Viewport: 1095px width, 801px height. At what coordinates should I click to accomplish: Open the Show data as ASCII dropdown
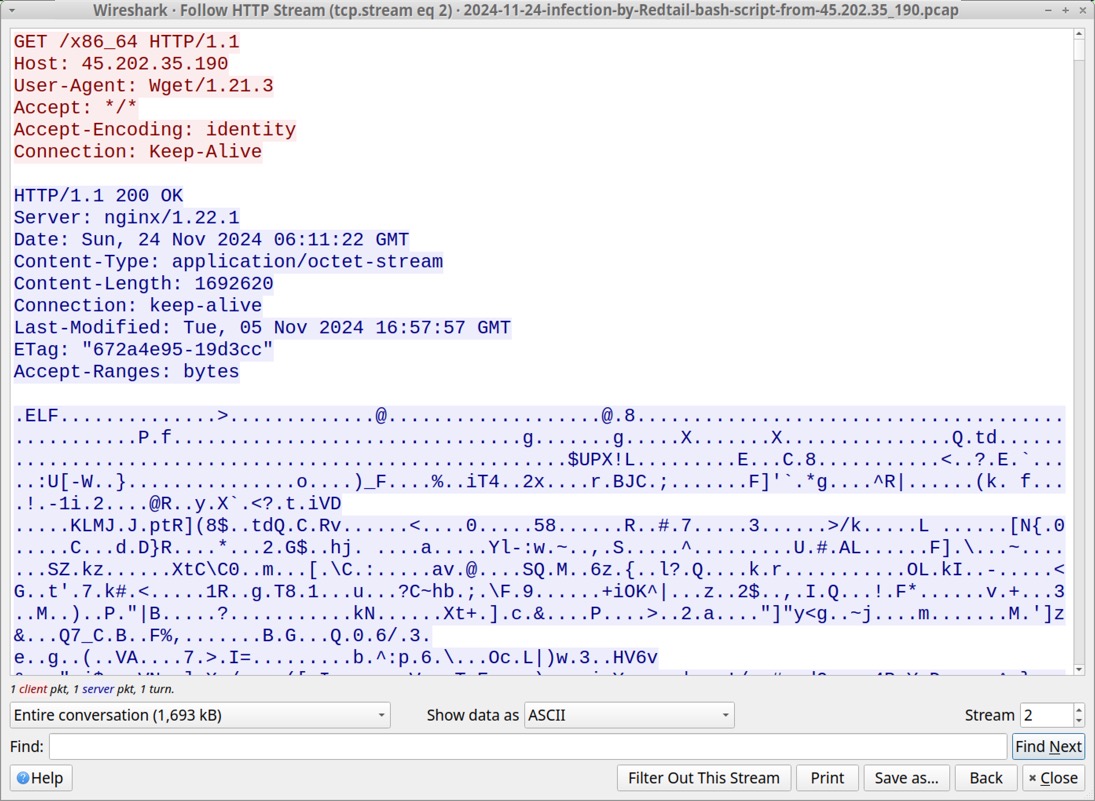coord(629,715)
